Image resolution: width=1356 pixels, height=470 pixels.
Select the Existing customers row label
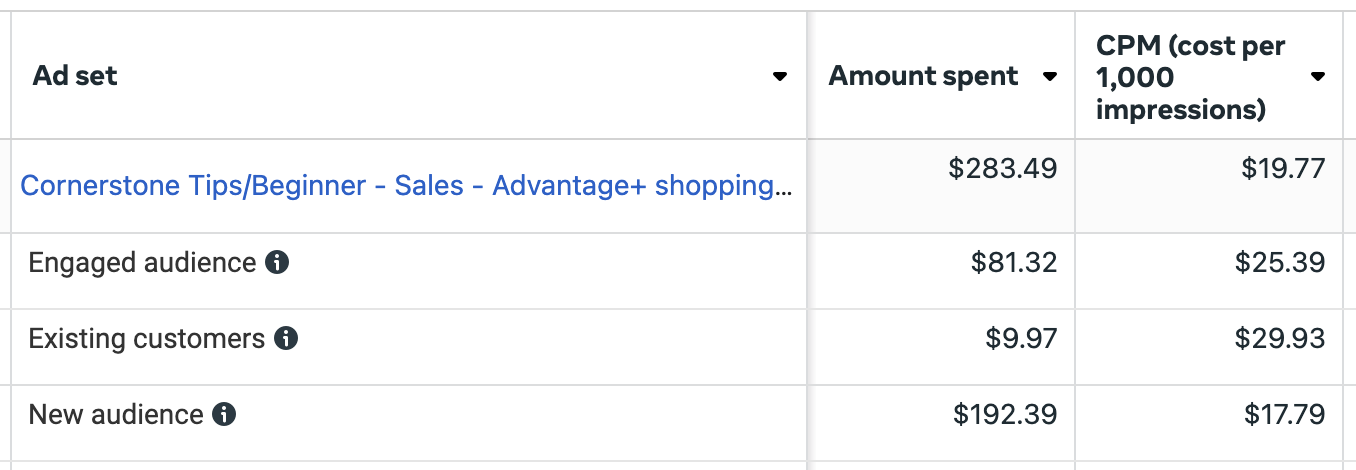(146, 339)
